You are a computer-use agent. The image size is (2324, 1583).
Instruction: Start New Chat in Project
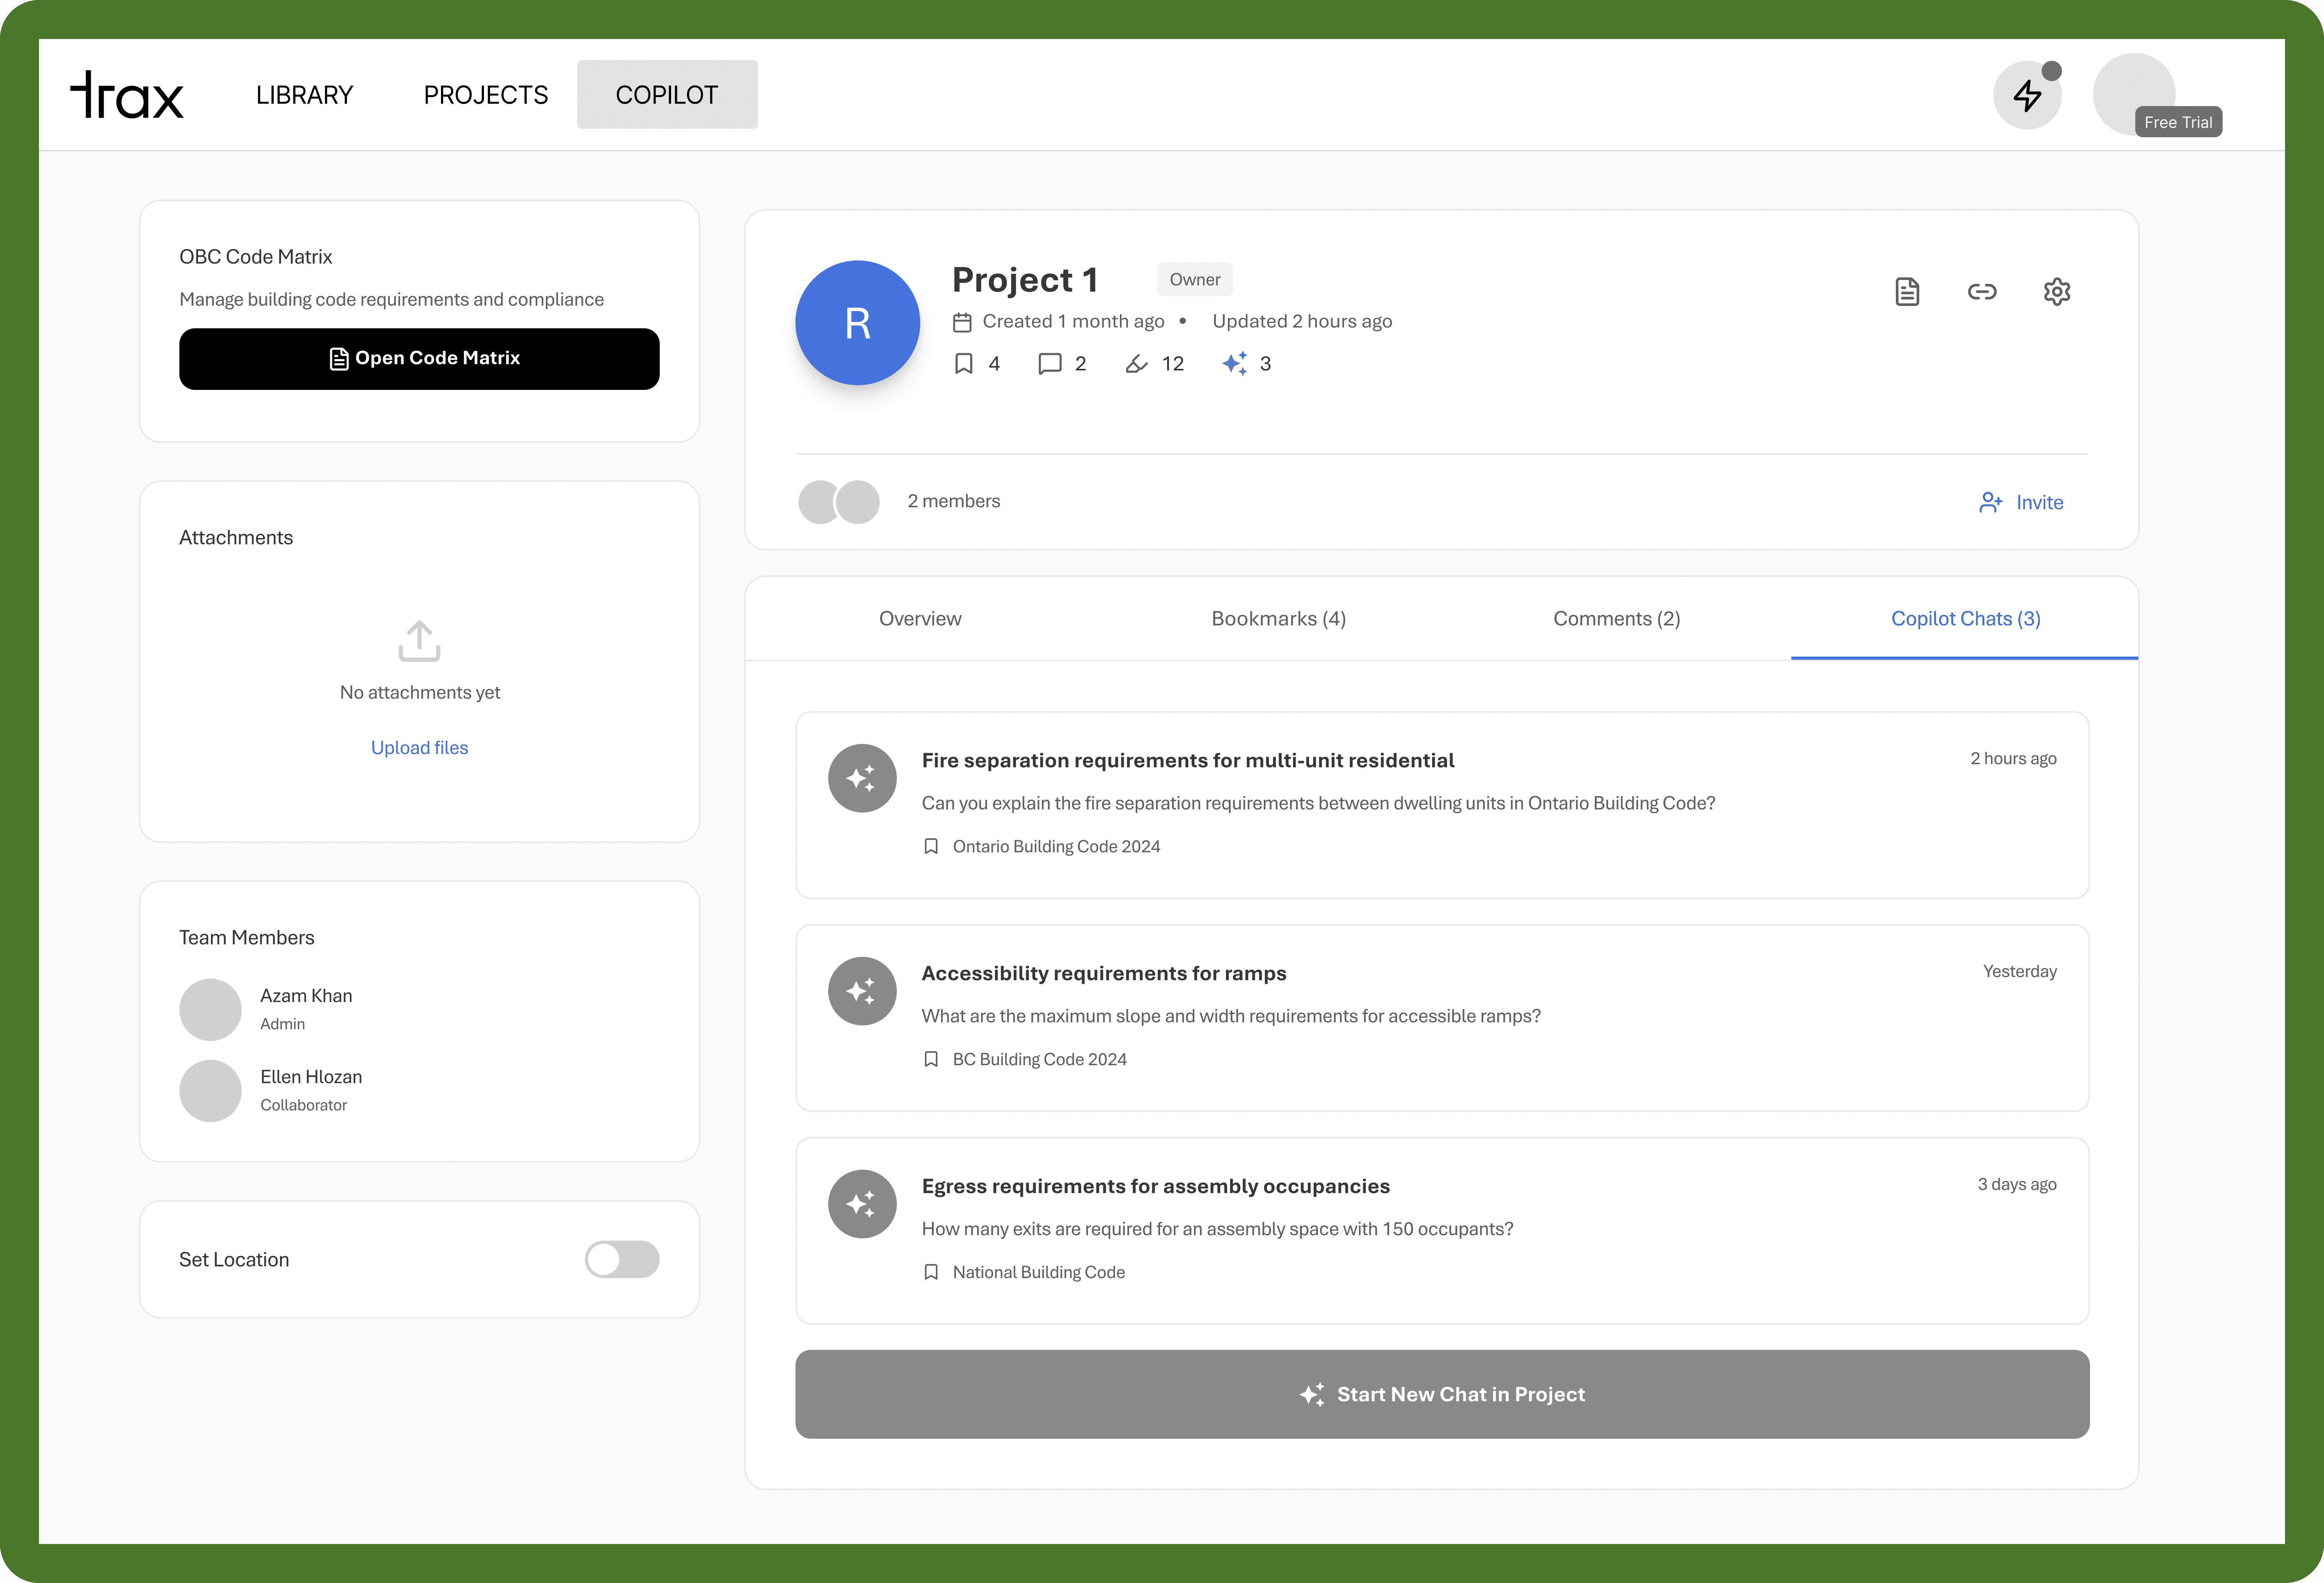click(x=1441, y=1394)
